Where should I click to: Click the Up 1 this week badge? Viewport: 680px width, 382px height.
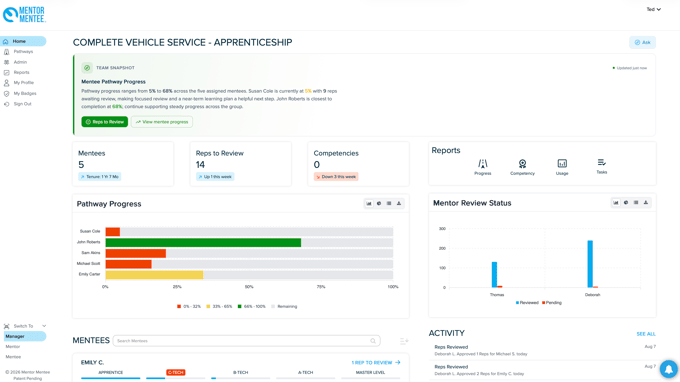215,177
